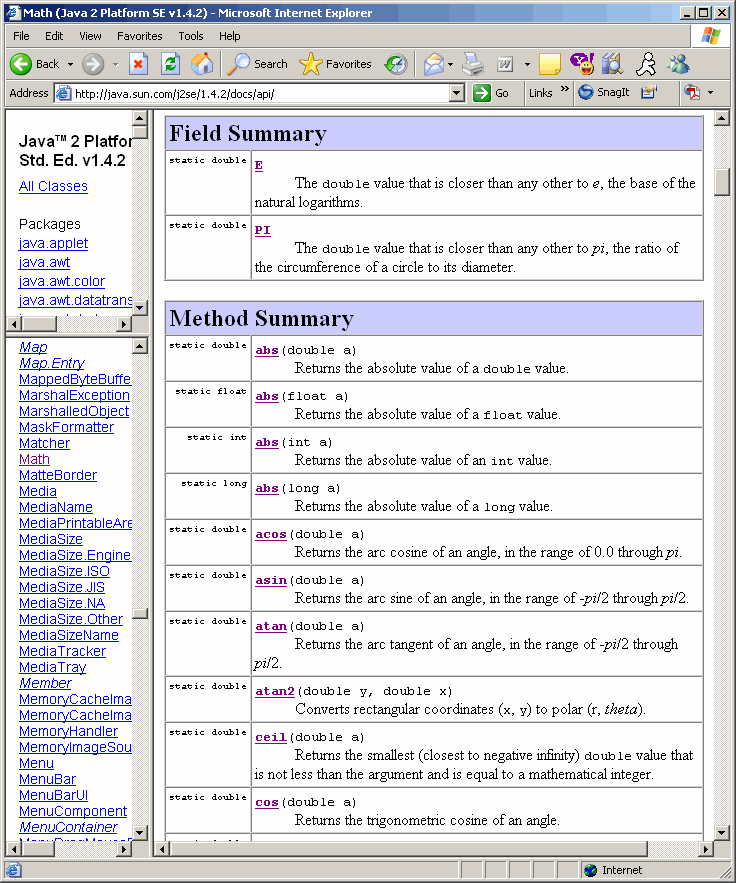Open the MediaSize.ISO class link

[64, 571]
